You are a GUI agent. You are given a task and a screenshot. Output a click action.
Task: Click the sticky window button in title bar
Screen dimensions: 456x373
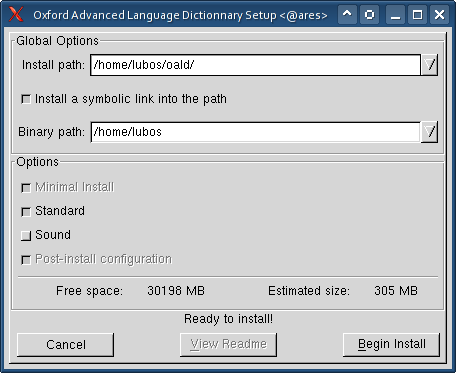click(x=369, y=14)
